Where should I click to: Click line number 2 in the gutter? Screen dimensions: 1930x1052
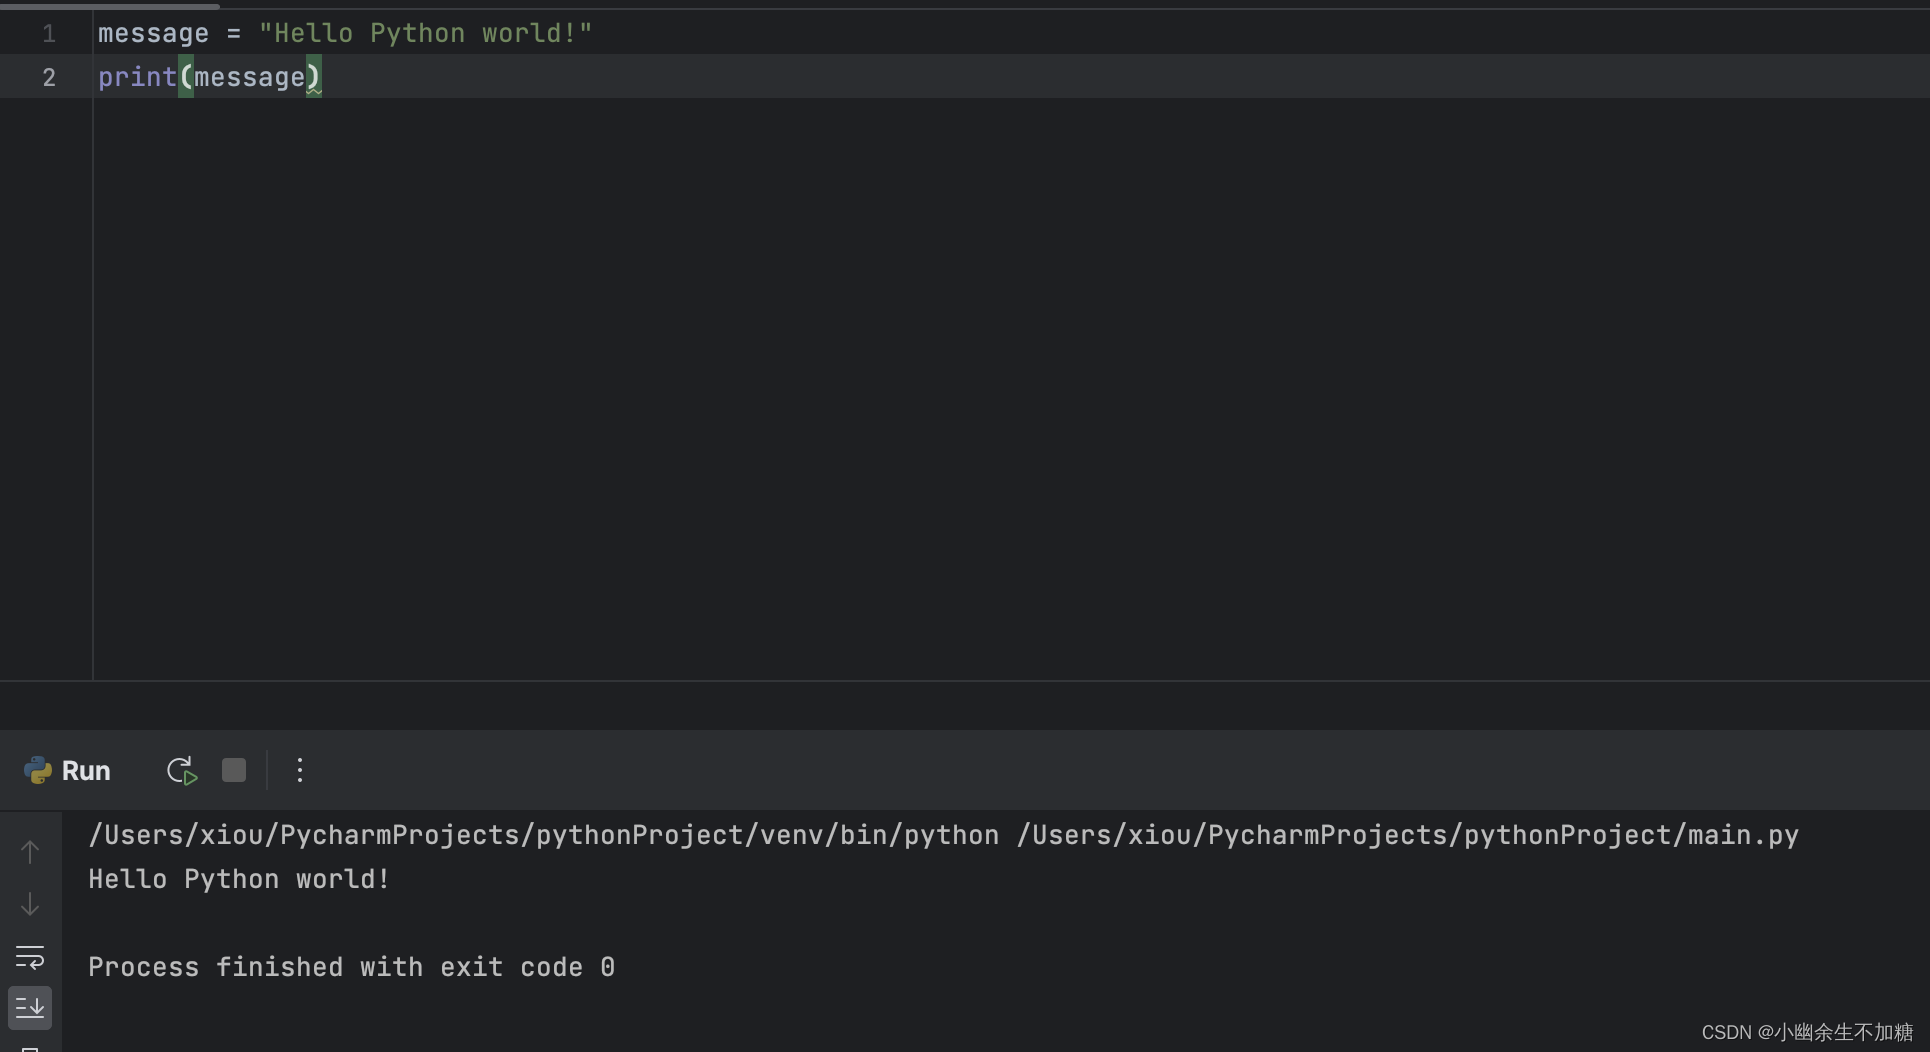click(49, 78)
